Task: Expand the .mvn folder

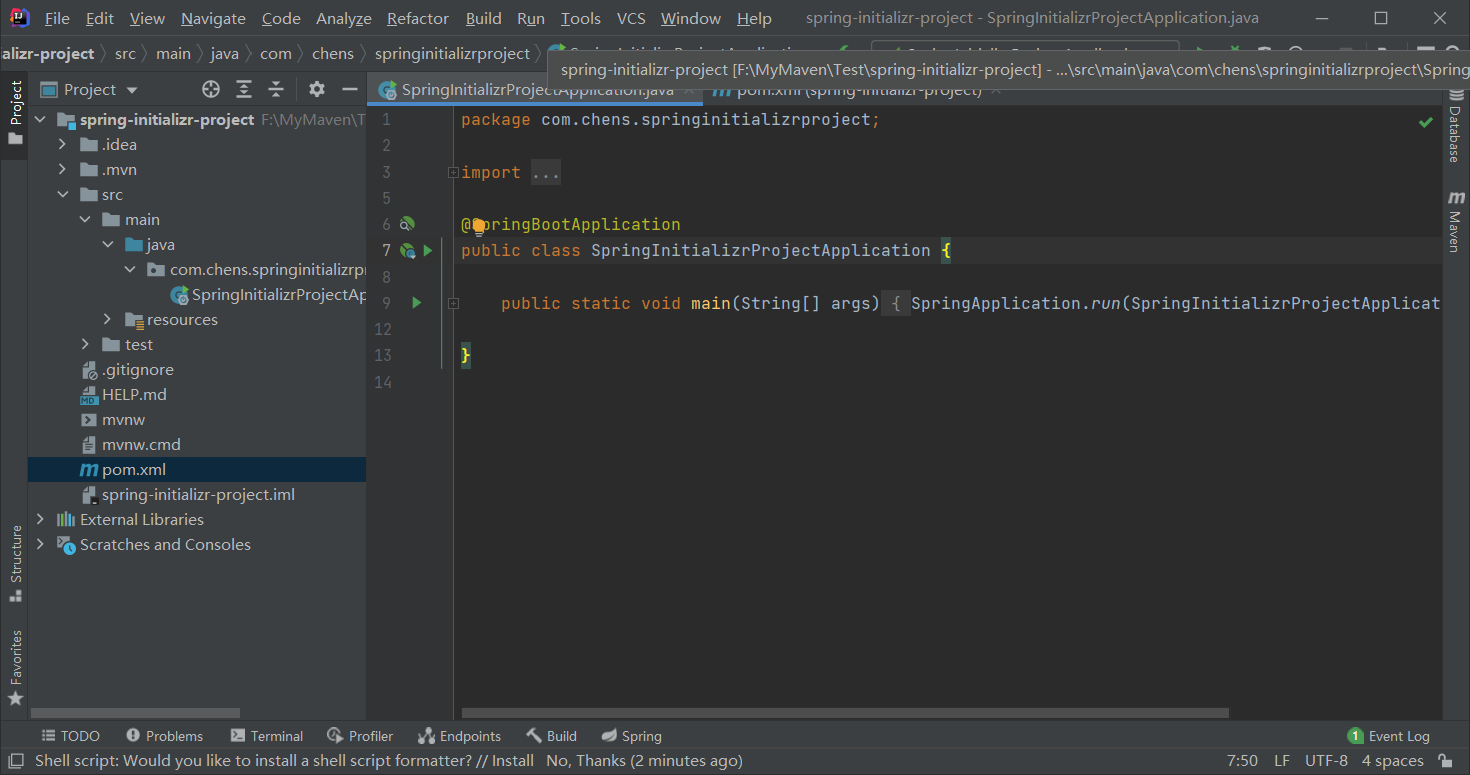Action: [62, 169]
